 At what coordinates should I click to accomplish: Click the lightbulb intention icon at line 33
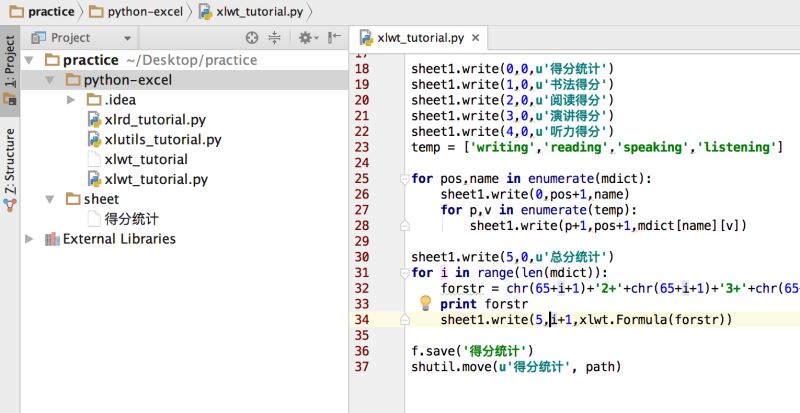click(425, 303)
